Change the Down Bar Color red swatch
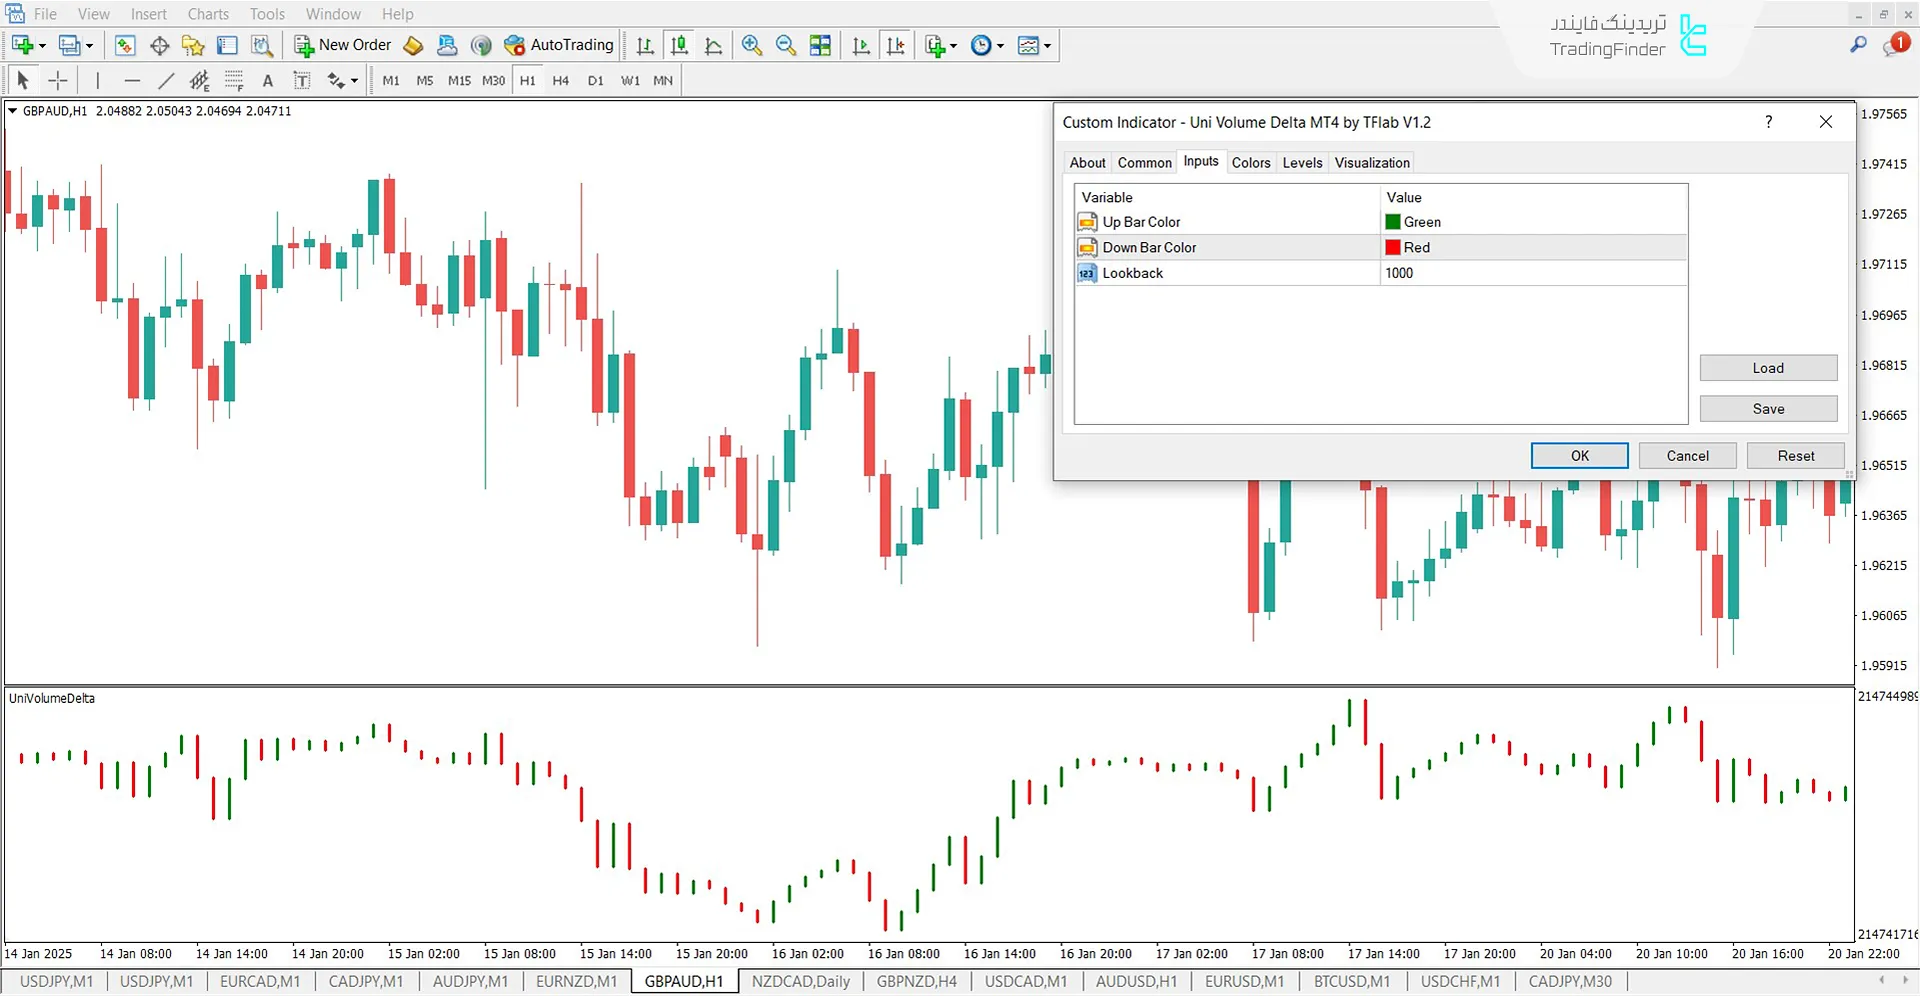 (x=1391, y=247)
